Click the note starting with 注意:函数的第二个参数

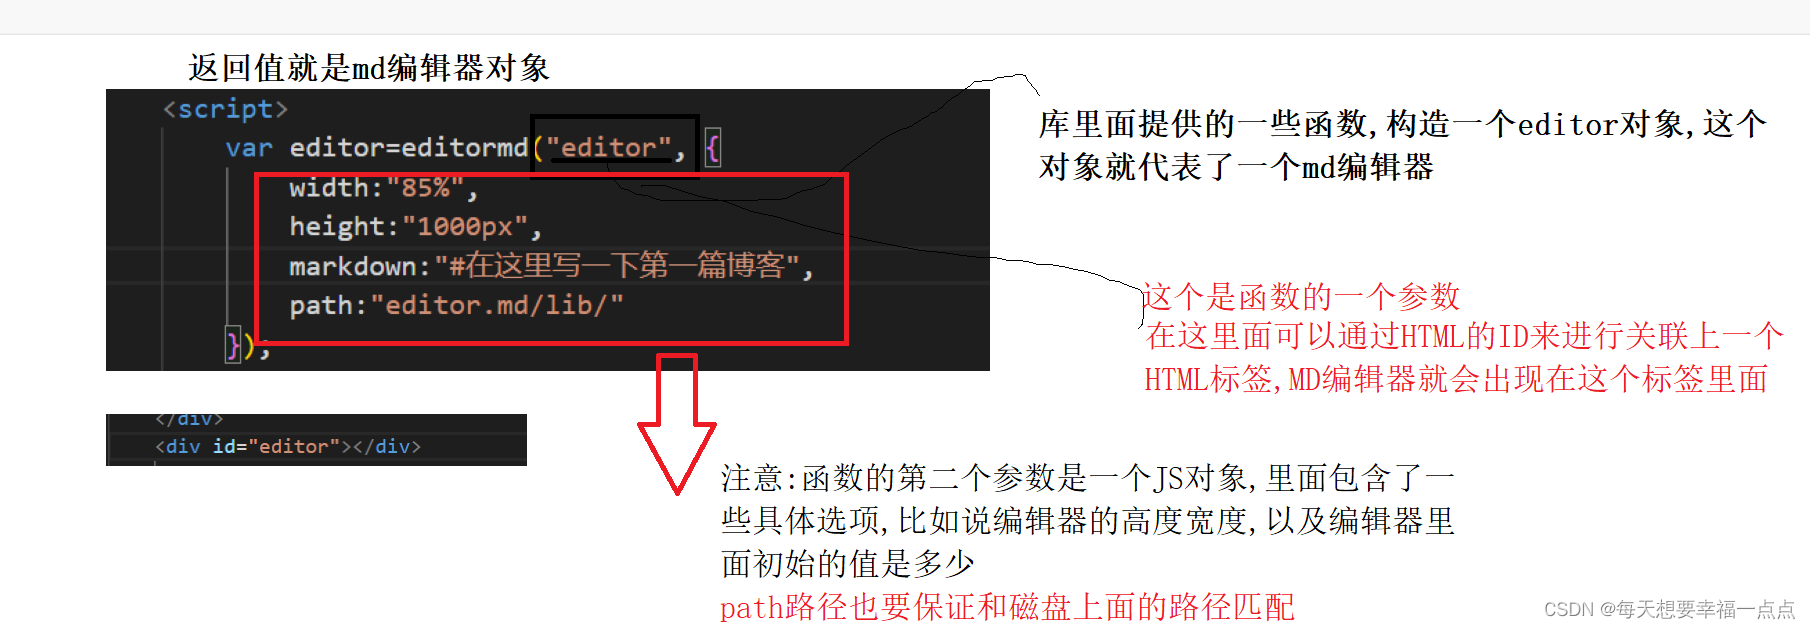(1087, 520)
